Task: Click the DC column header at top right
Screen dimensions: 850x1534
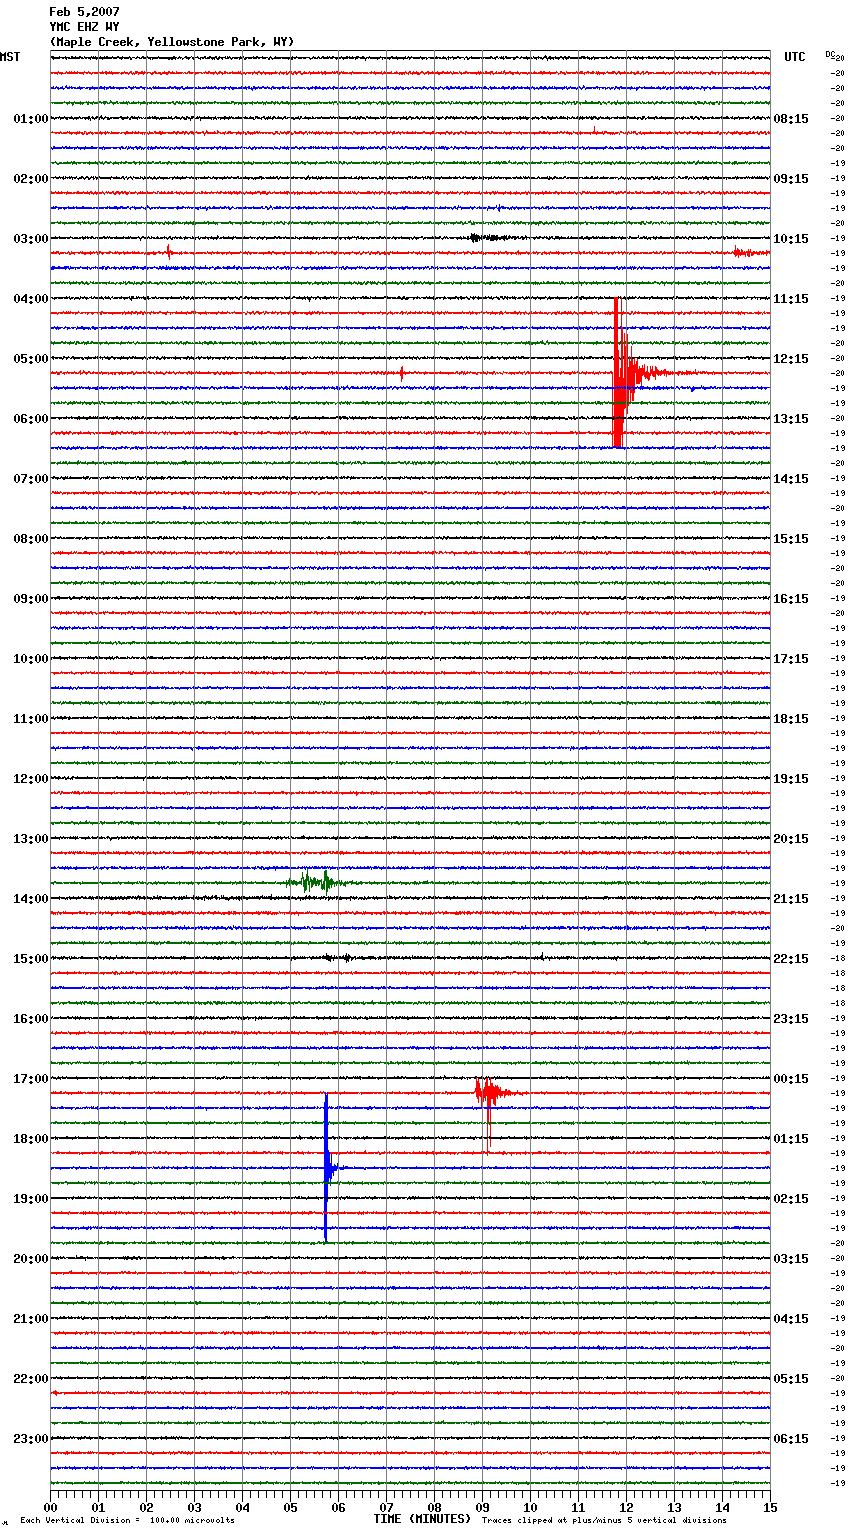Action: pos(830,54)
